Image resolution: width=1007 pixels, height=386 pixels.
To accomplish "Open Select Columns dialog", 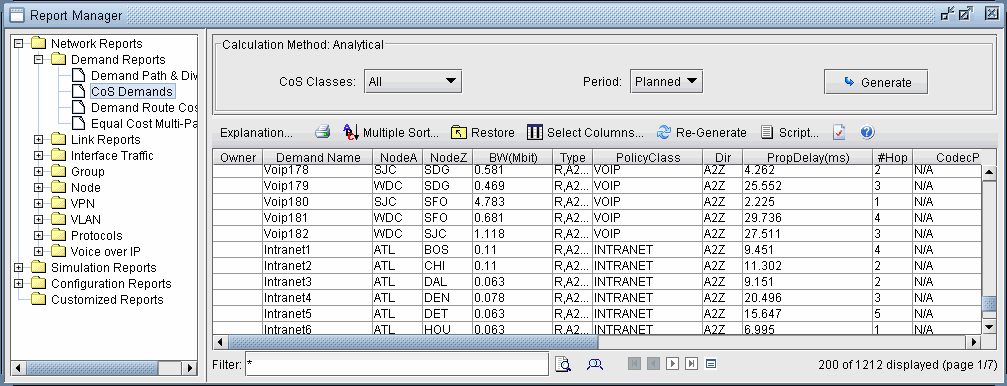I will tap(585, 132).
